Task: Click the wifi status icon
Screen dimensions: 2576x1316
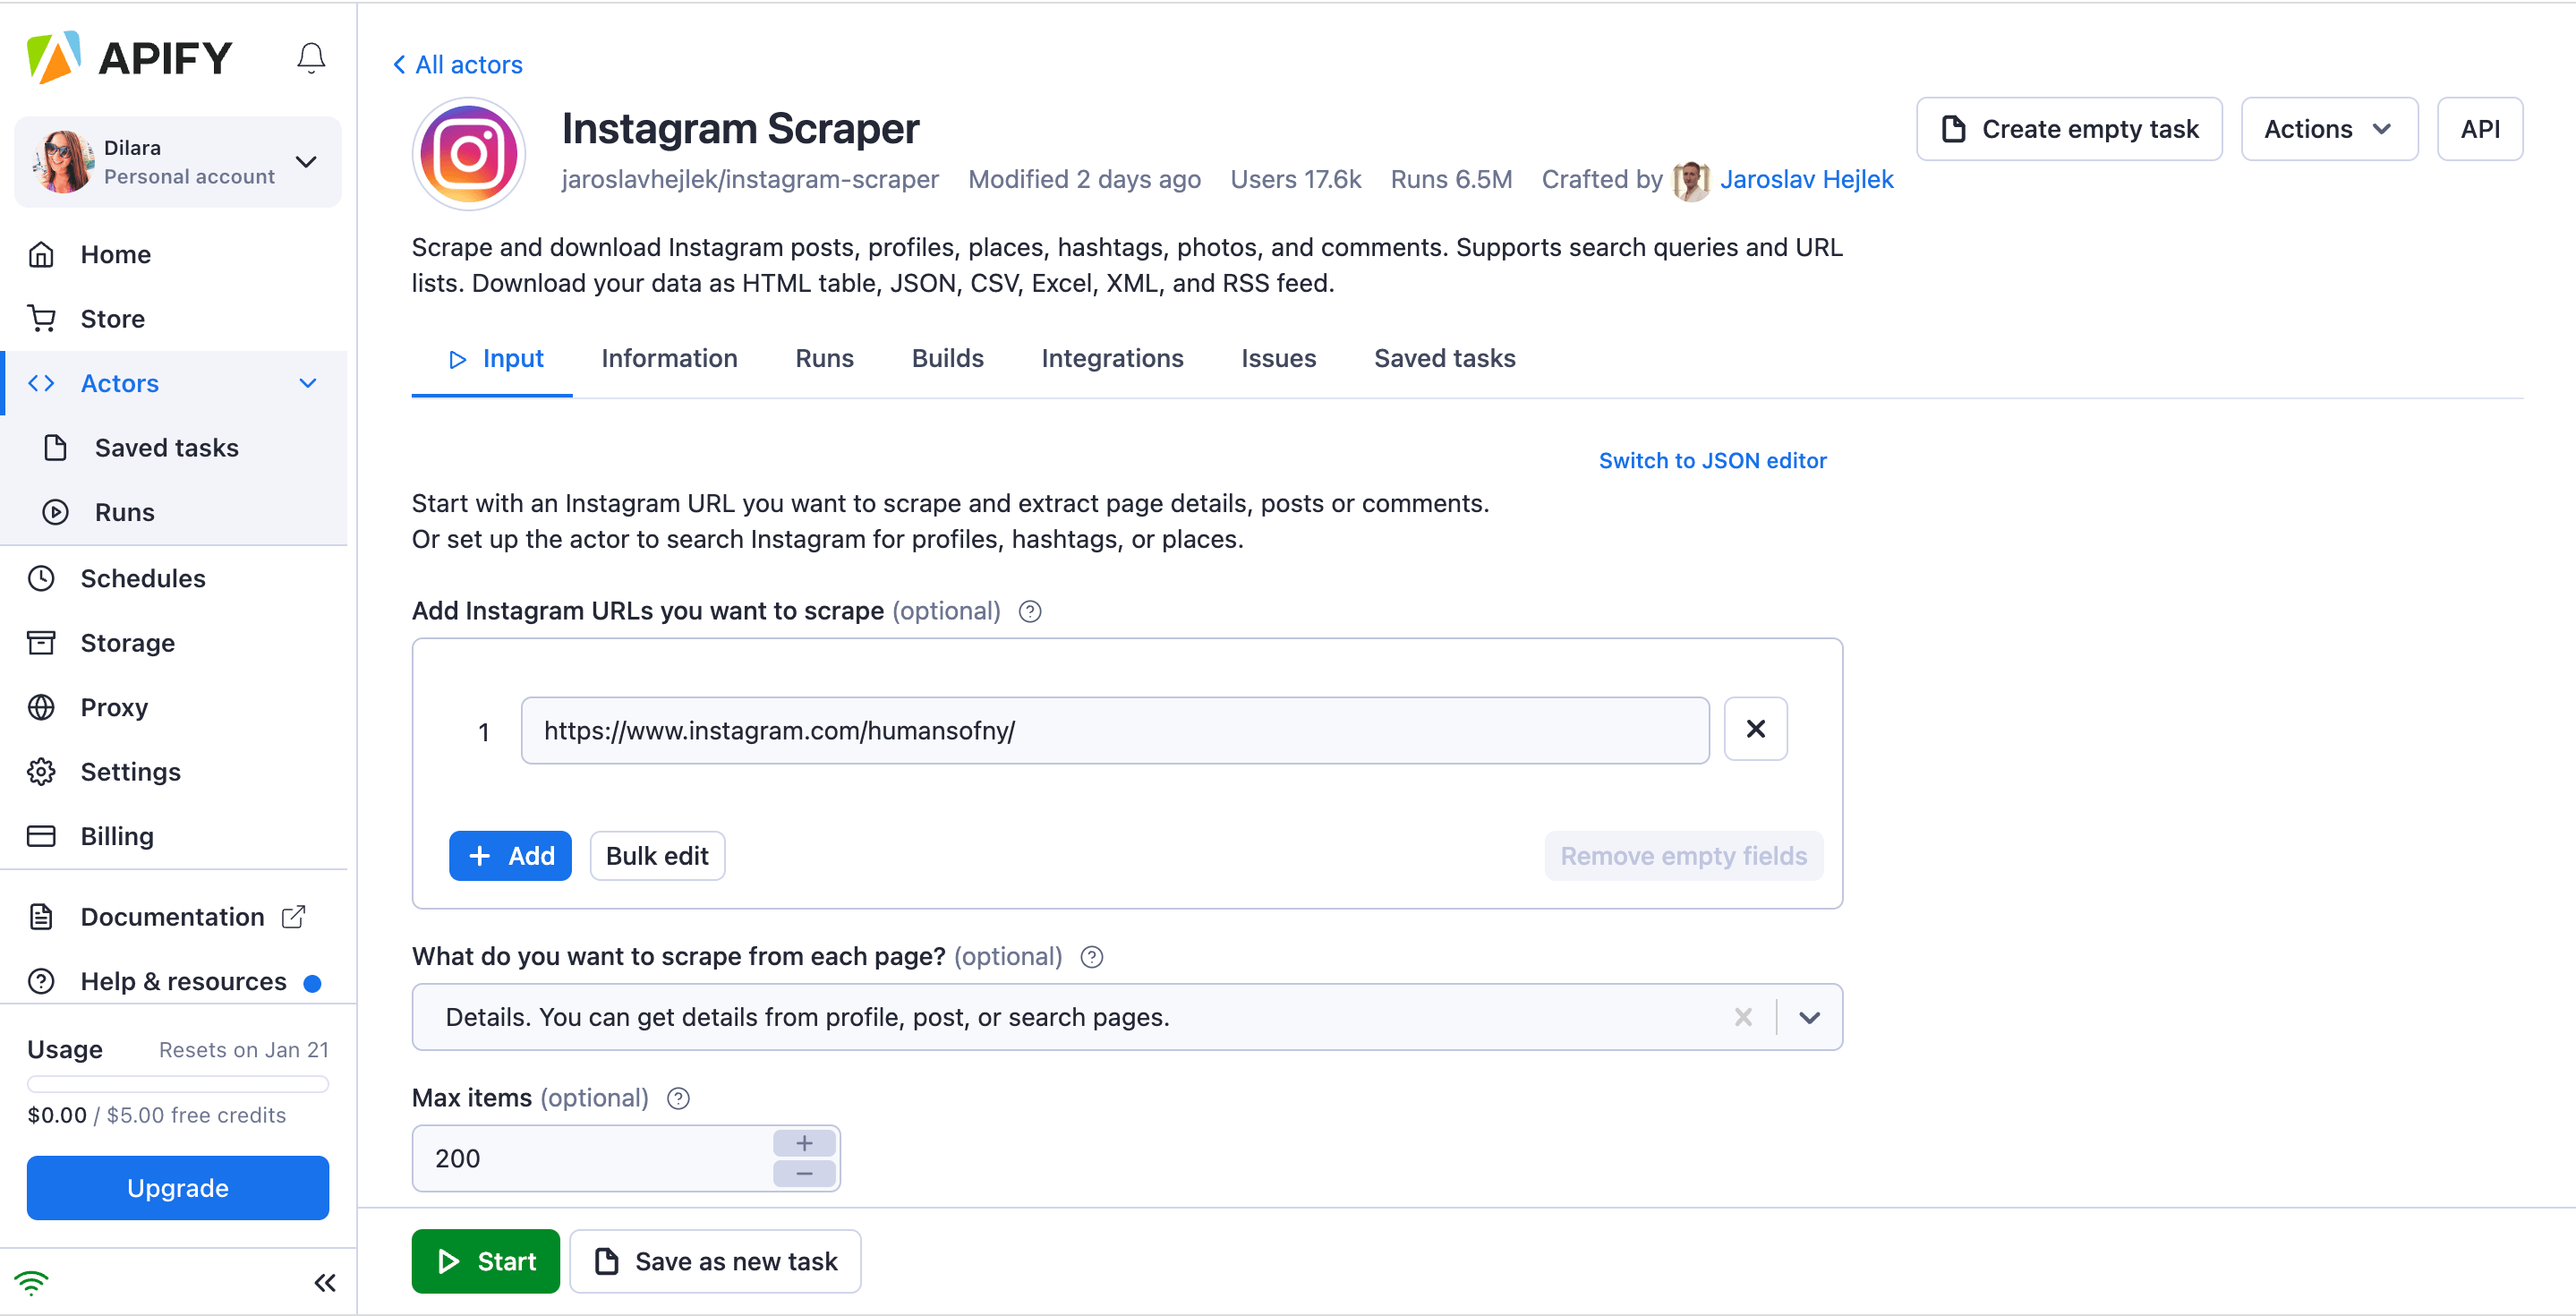Action: click(x=31, y=1282)
